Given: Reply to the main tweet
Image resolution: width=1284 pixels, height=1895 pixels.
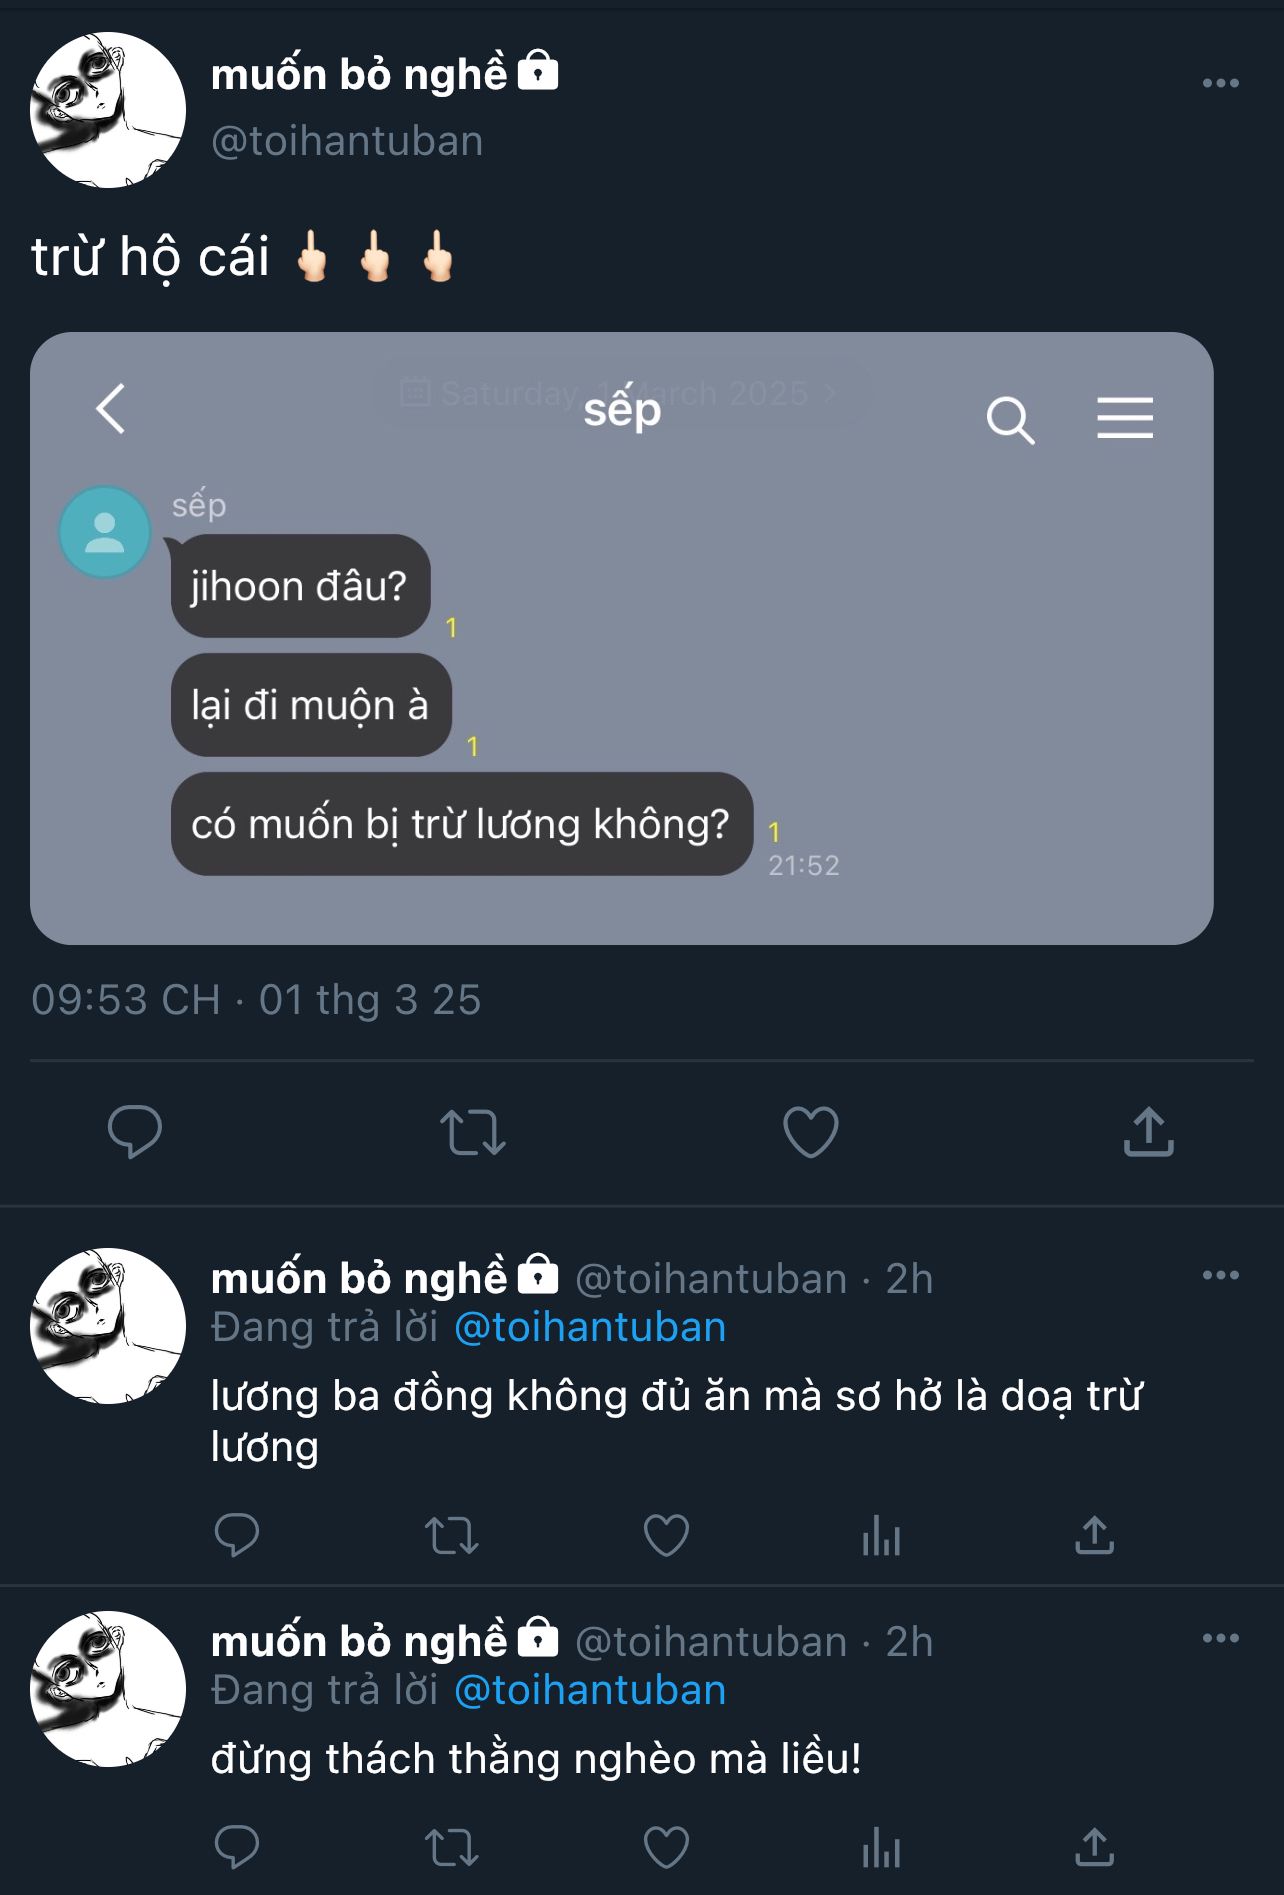Looking at the screenshot, I should tap(135, 1132).
